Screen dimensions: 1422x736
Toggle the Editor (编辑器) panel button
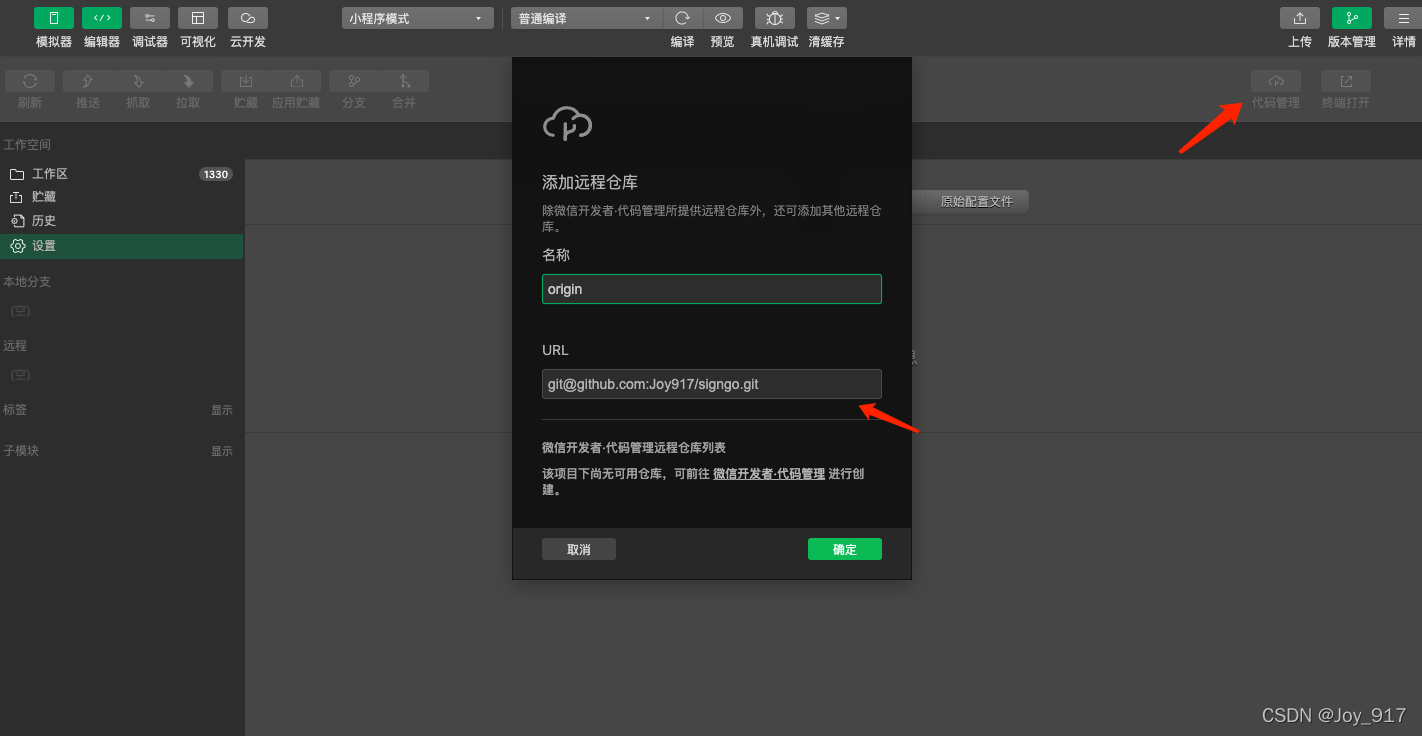click(x=102, y=18)
